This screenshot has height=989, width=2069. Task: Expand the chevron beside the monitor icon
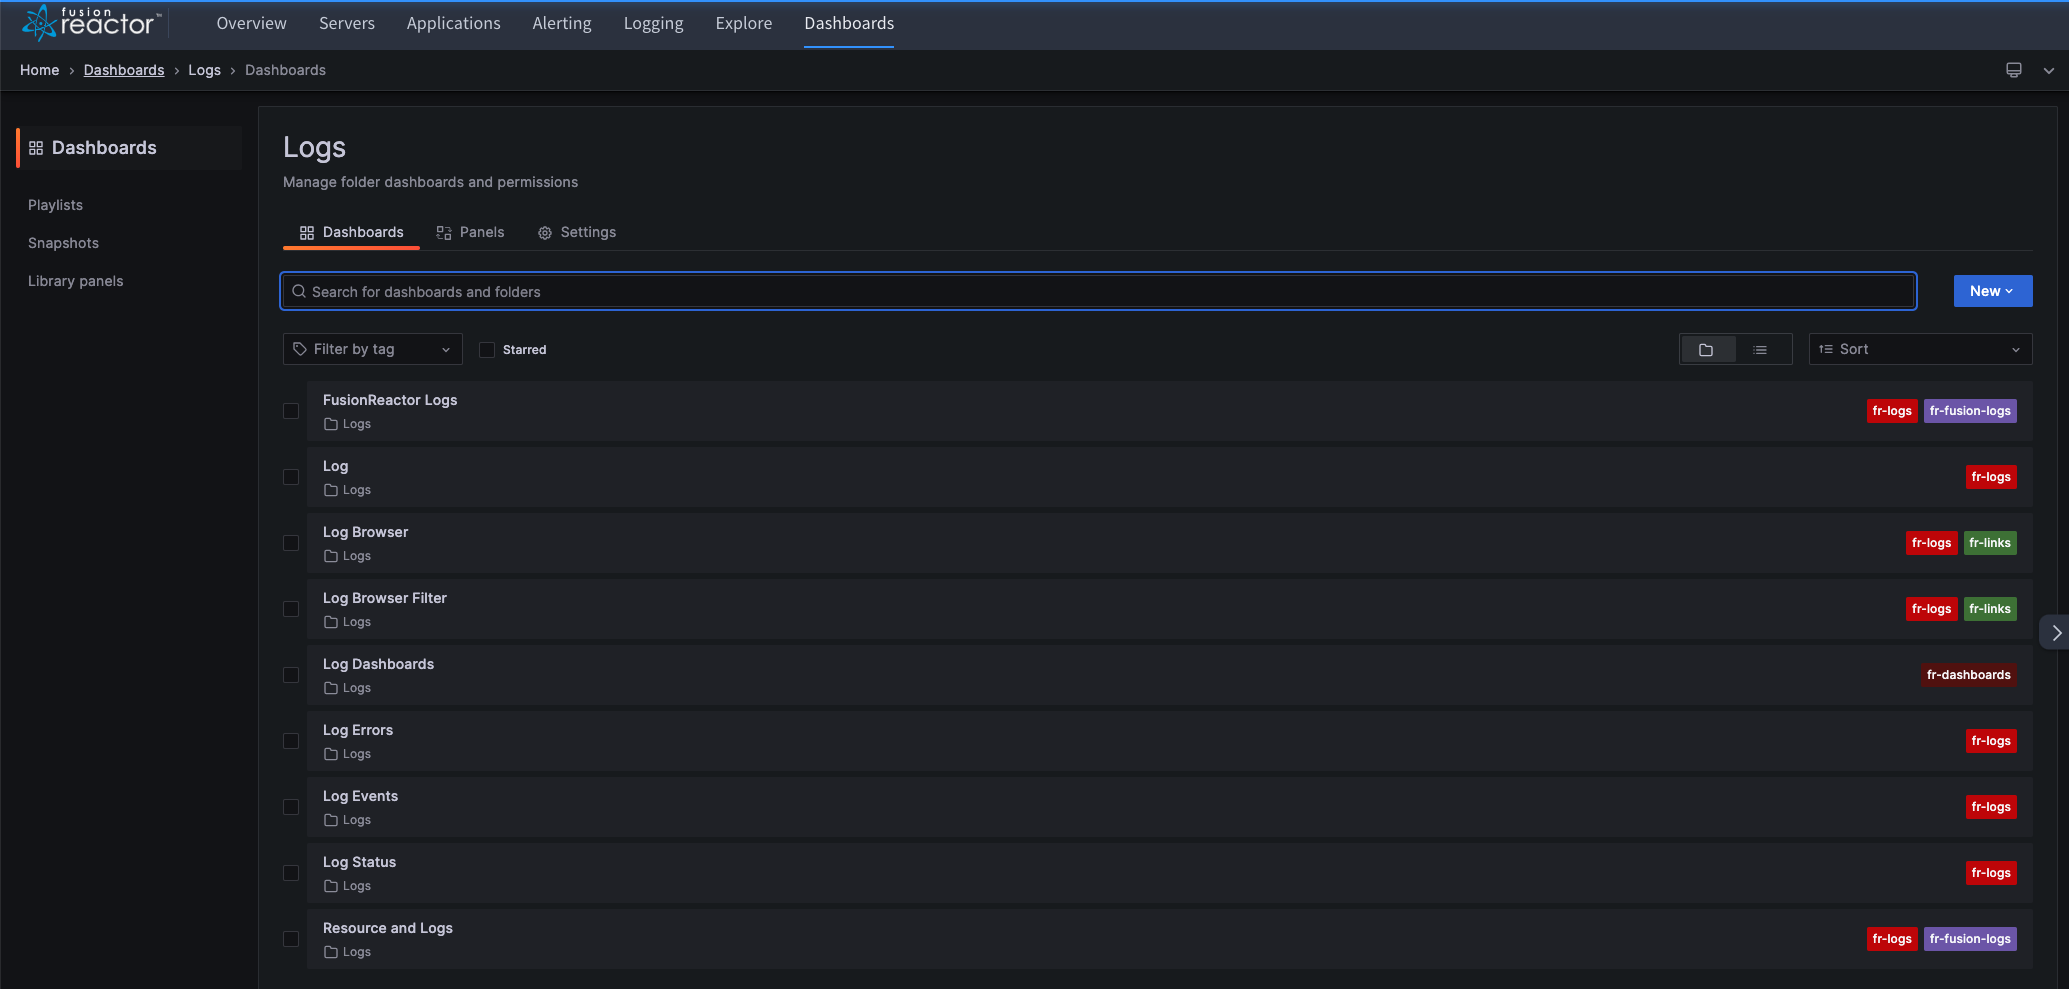coord(2049,71)
